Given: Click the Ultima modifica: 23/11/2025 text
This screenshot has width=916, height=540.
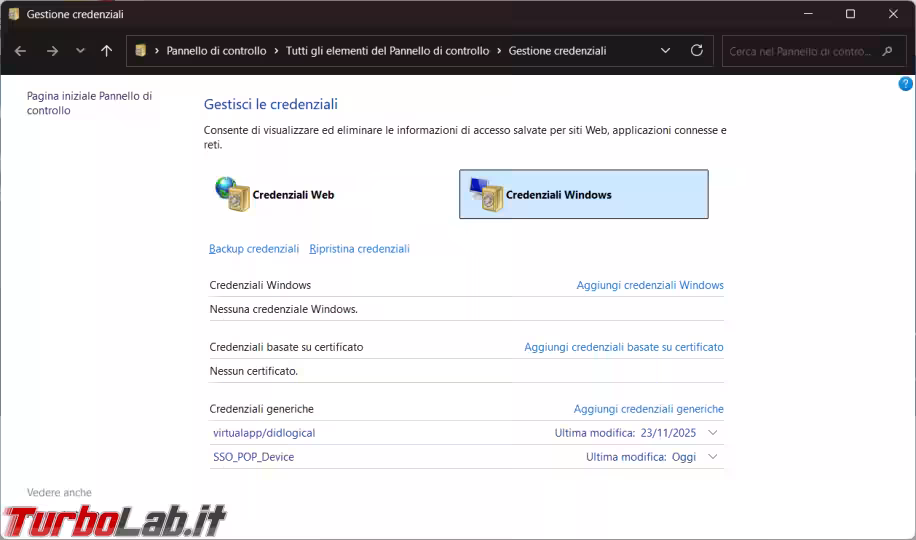Looking at the screenshot, I should coord(625,433).
